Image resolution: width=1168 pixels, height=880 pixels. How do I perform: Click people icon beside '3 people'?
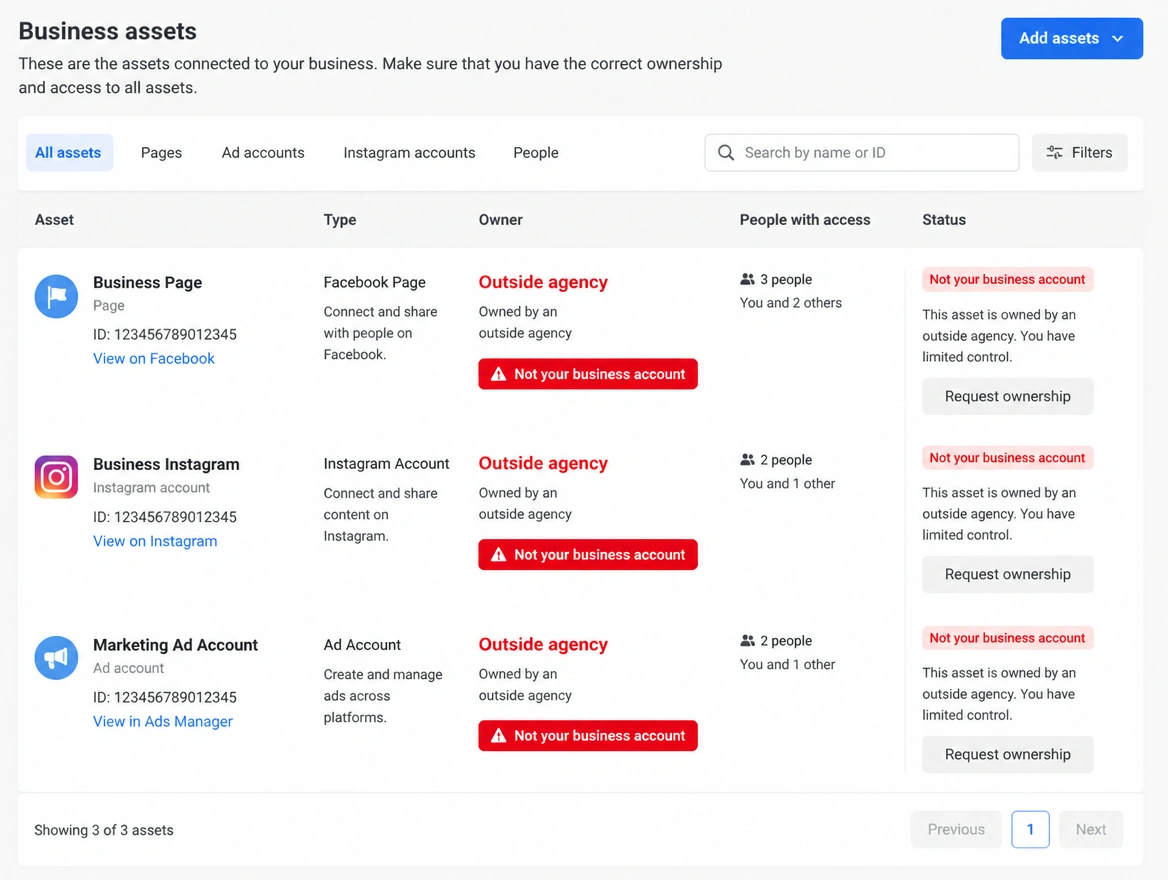747,279
